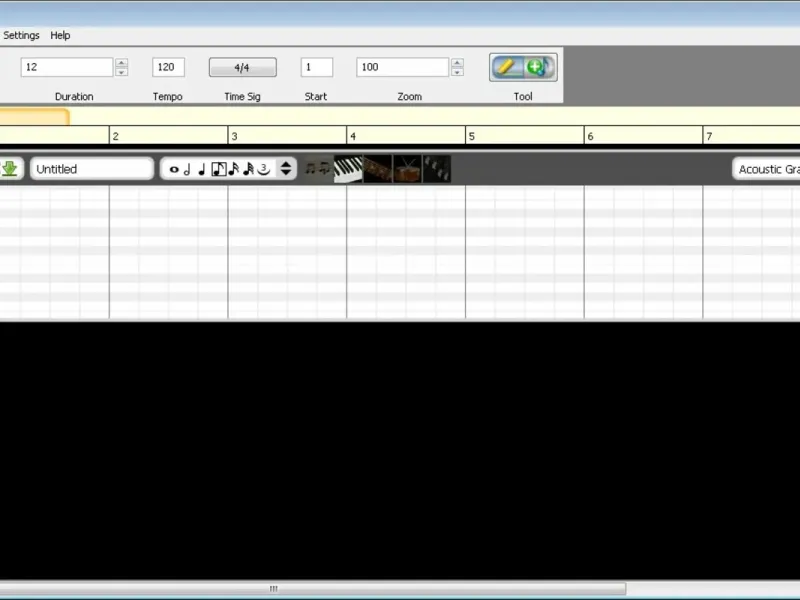Click measure 4 on the ruler

point(353,136)
